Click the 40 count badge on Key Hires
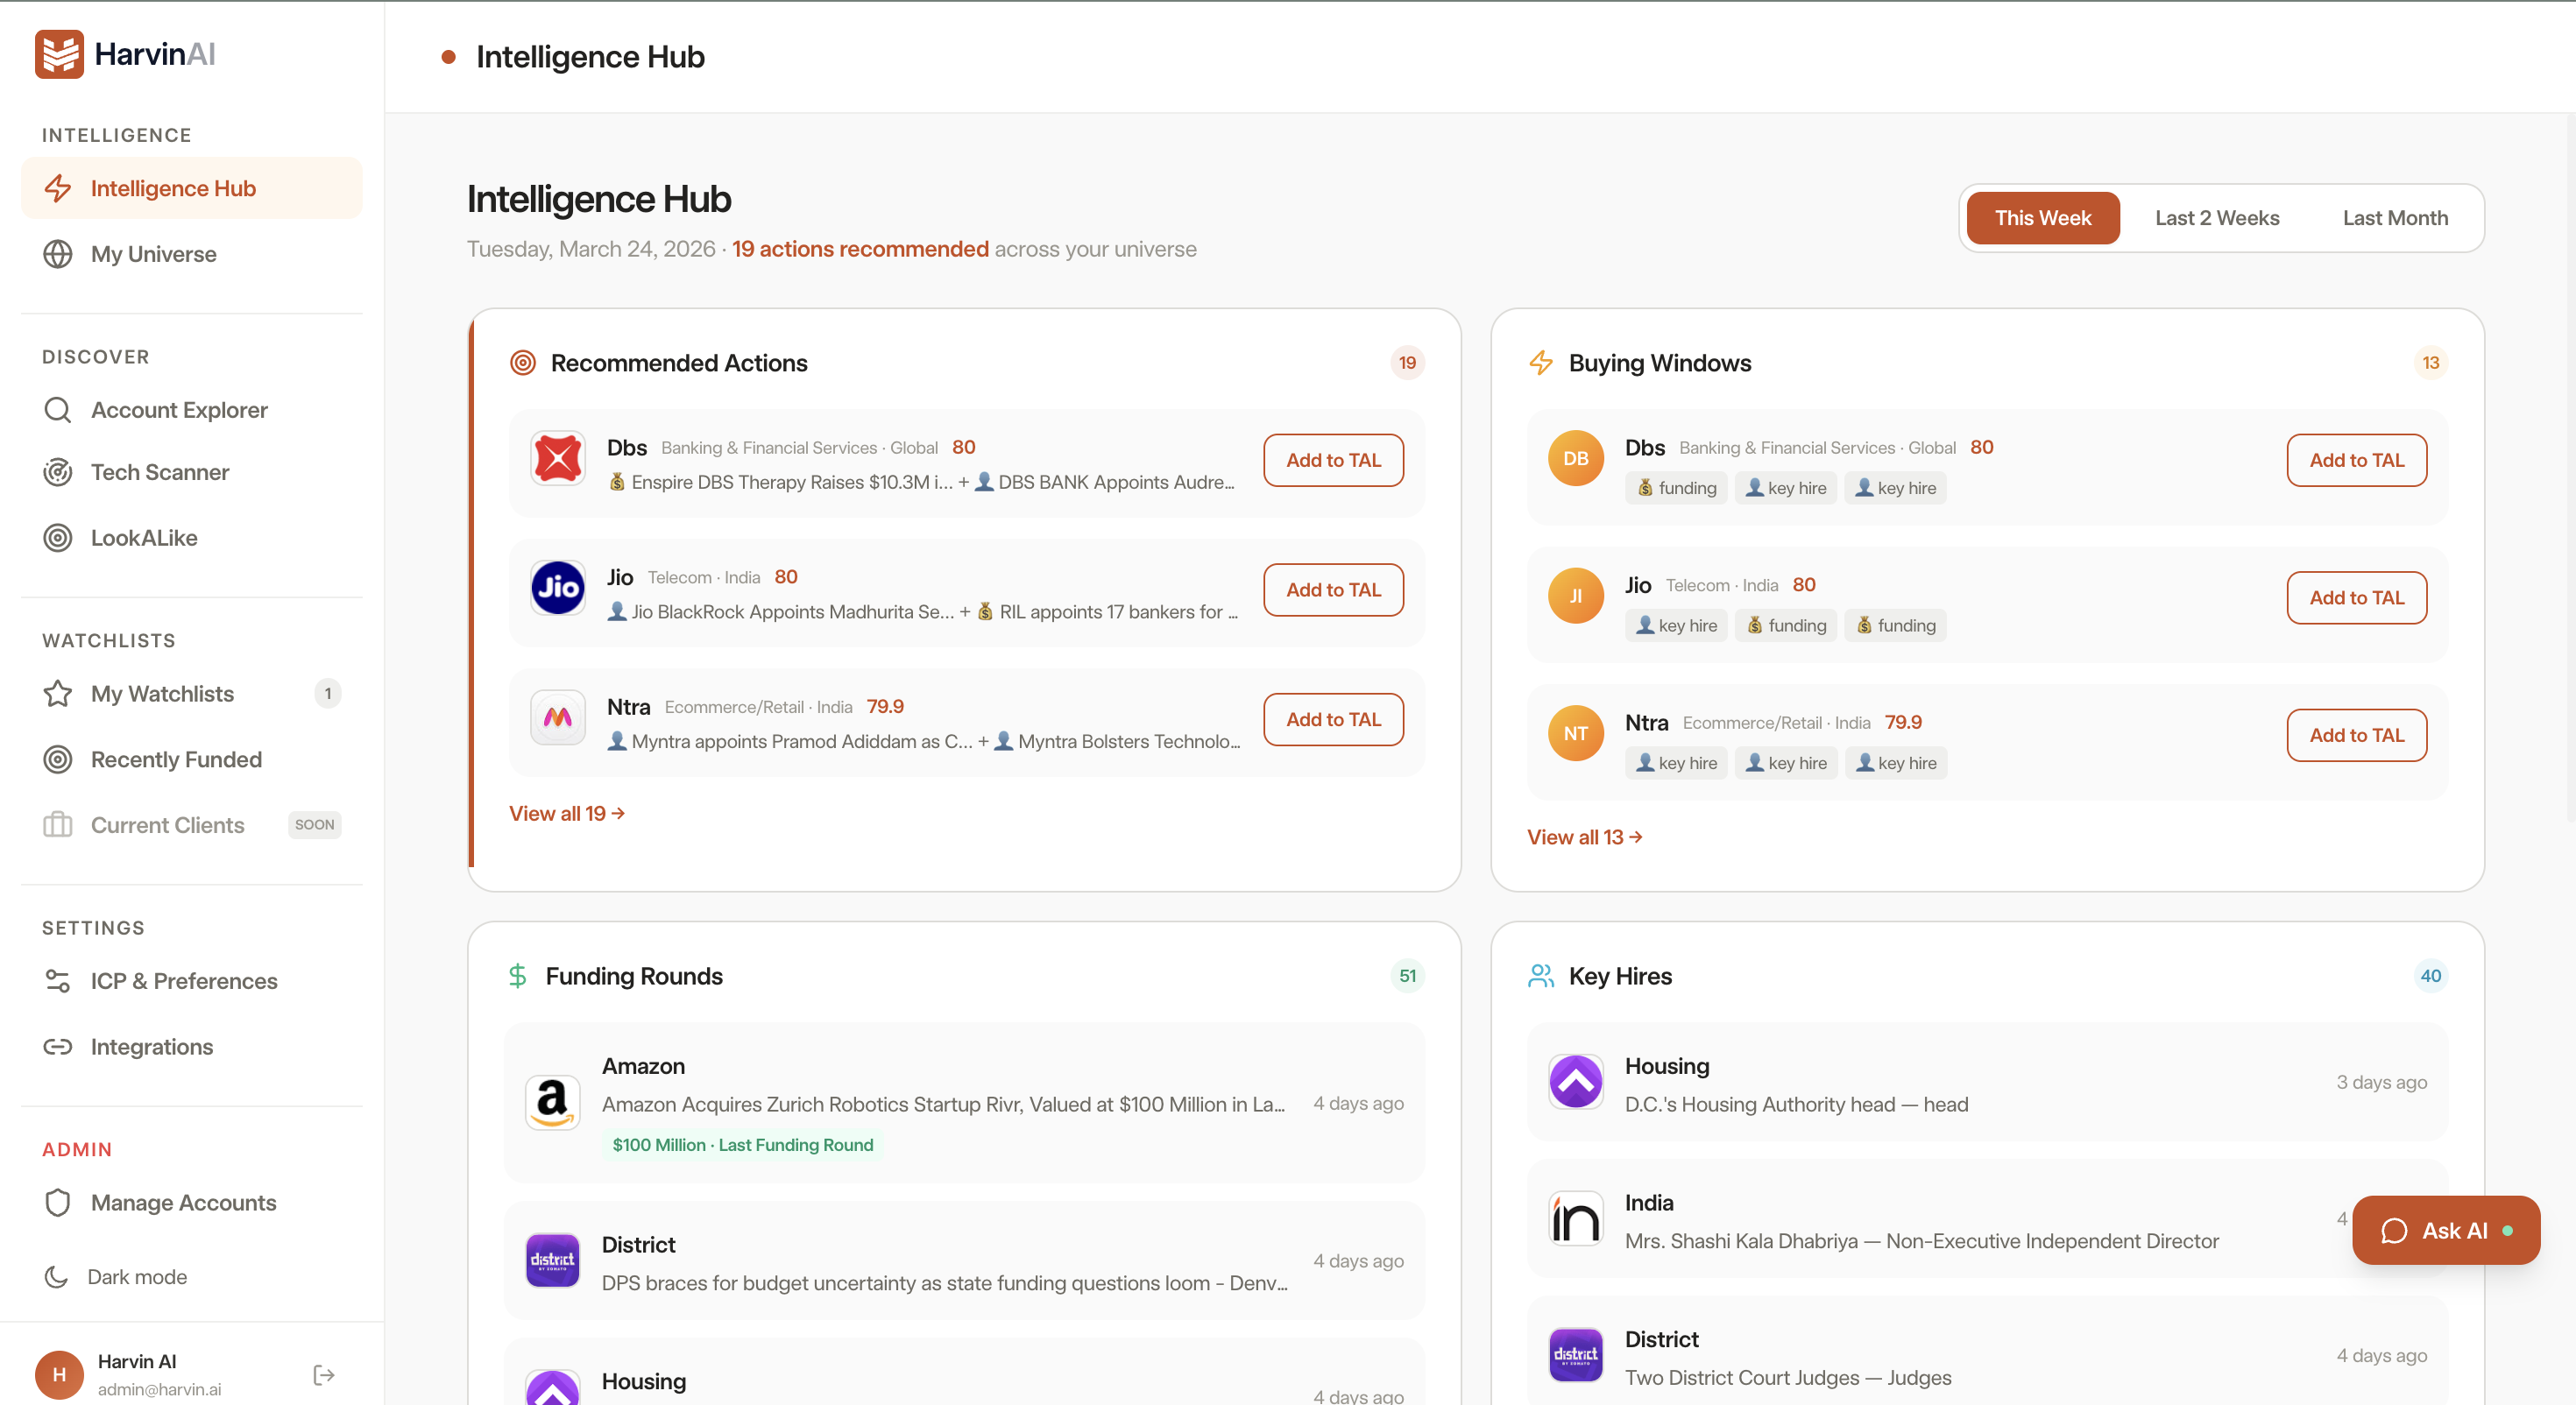Image resolution: width=2576 pixels, height=1405 pixels. tap(2430, 976)
